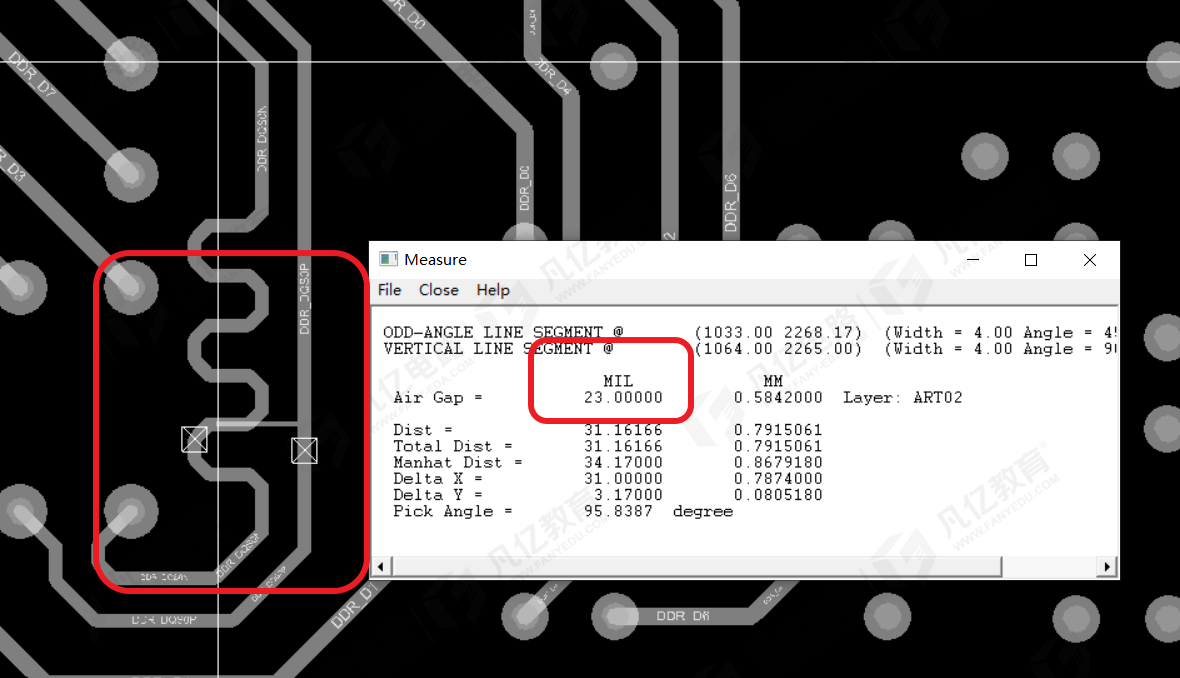This screenshot has width=1180, height=678.
Task: Click the left measurement pick marker box
Action: pos(194,439)
